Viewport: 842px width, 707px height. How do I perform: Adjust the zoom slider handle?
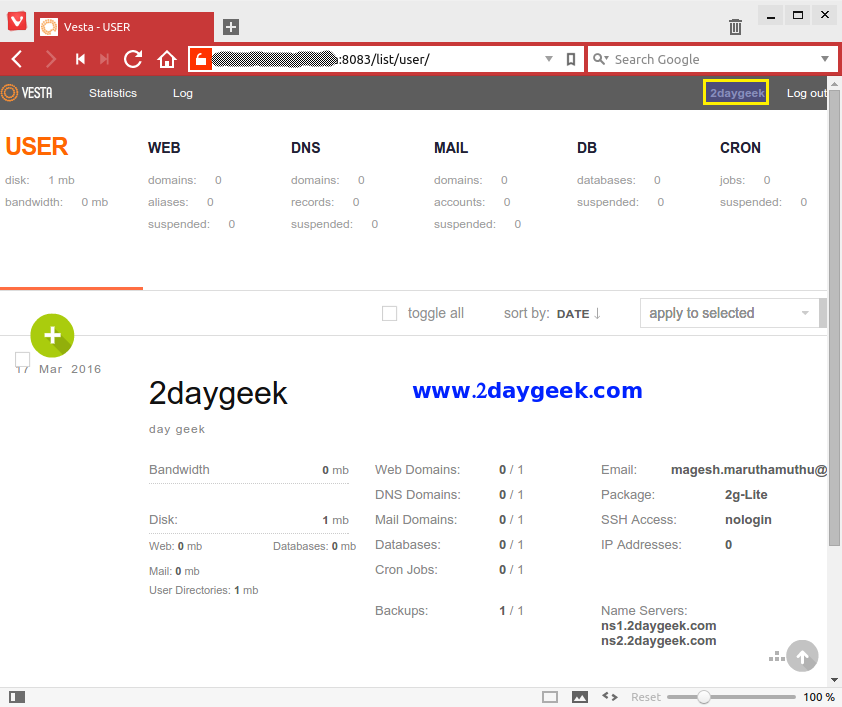[x=703, y=697]
